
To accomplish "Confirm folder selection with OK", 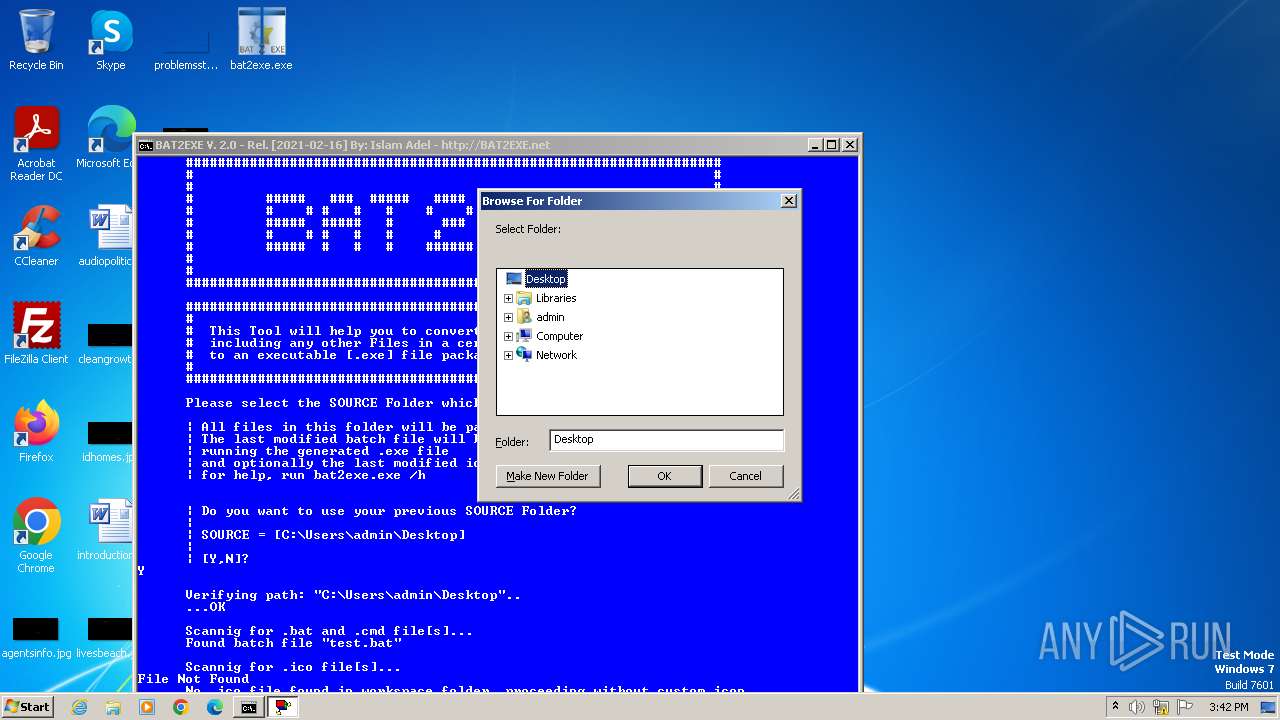I will click(x=664, y=476).
